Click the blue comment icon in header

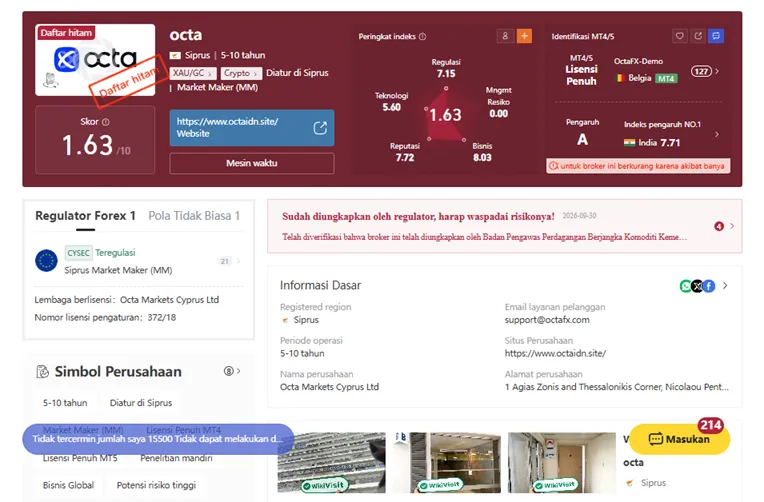click(716, 36)
